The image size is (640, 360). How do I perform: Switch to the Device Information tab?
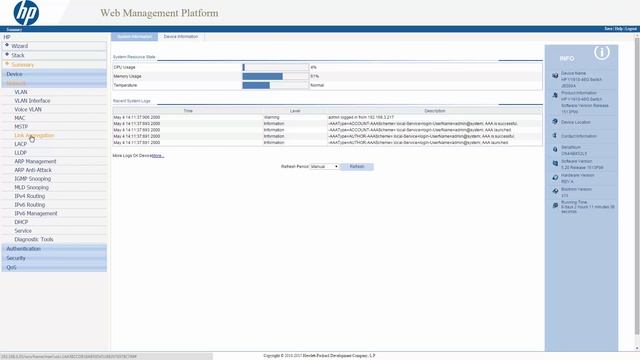tap(181, 36)
